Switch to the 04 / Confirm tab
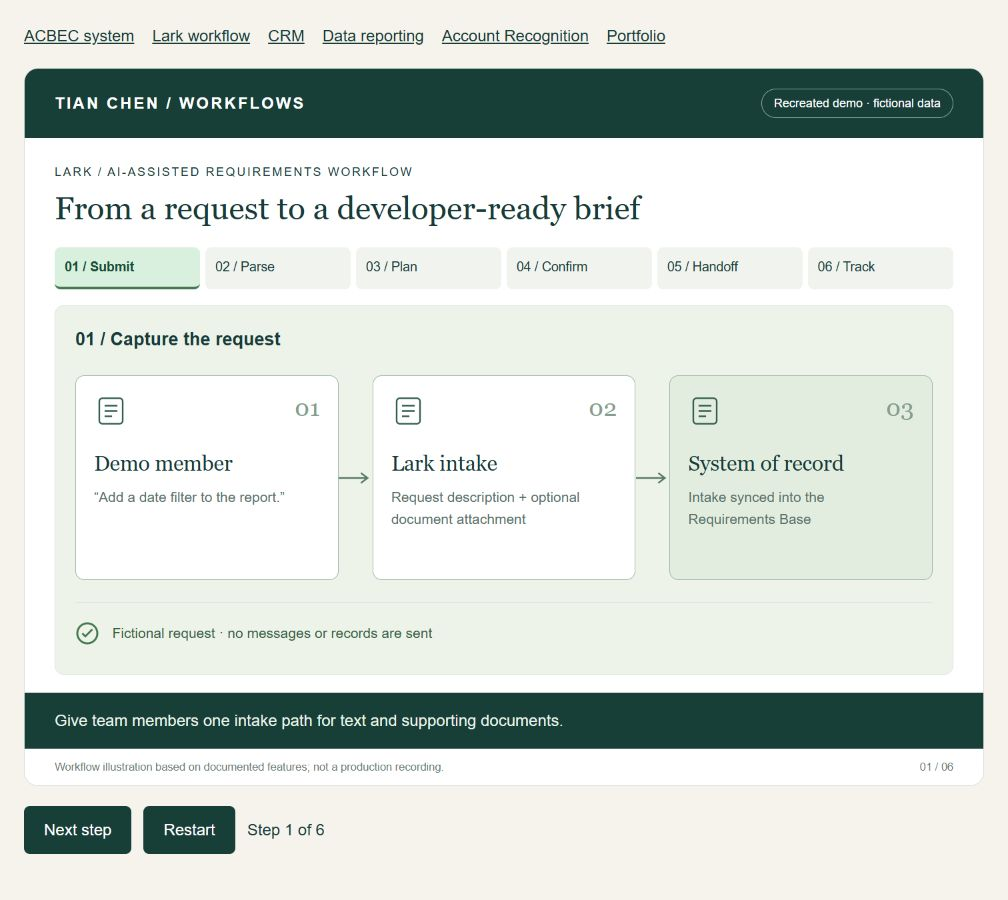The image size is (1008, 900). coord(579,267)
